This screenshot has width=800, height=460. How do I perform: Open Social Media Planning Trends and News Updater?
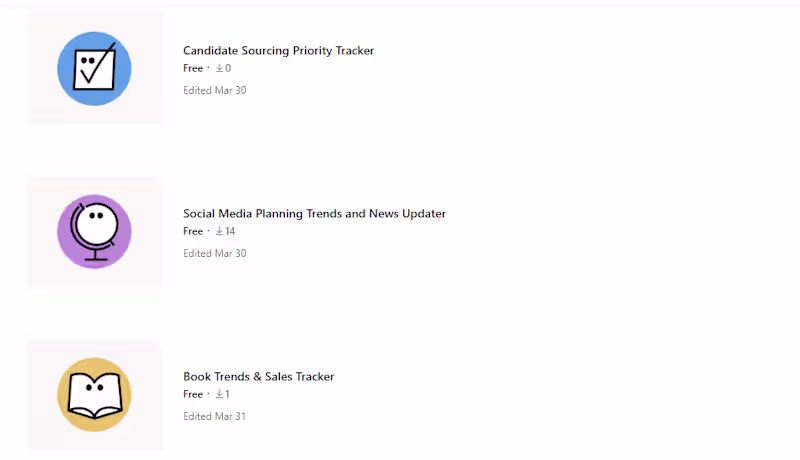pos(314,213)
